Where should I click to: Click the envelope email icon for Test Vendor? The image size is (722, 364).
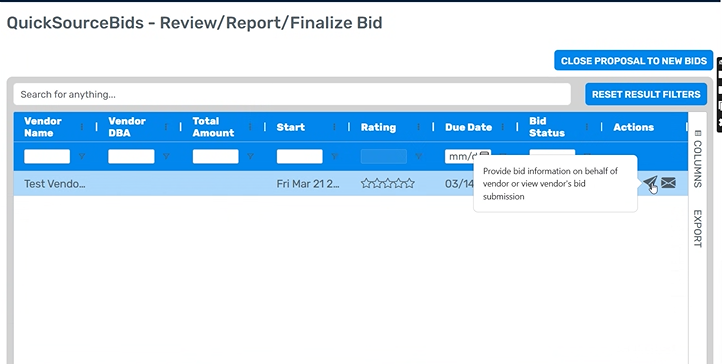pyautogui.click(x=668, y=183)
